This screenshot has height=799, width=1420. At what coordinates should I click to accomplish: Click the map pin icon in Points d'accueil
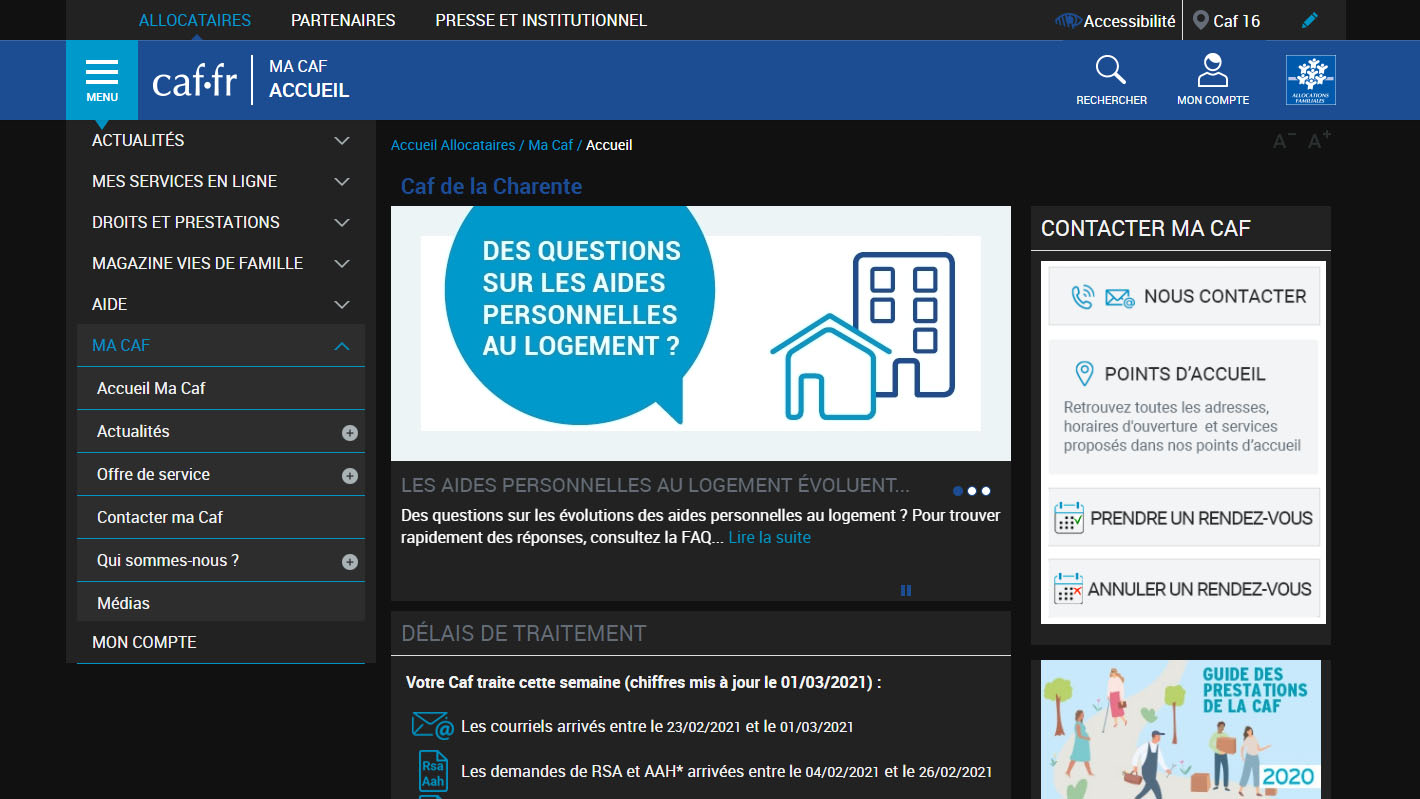[x=1084, y=374]
